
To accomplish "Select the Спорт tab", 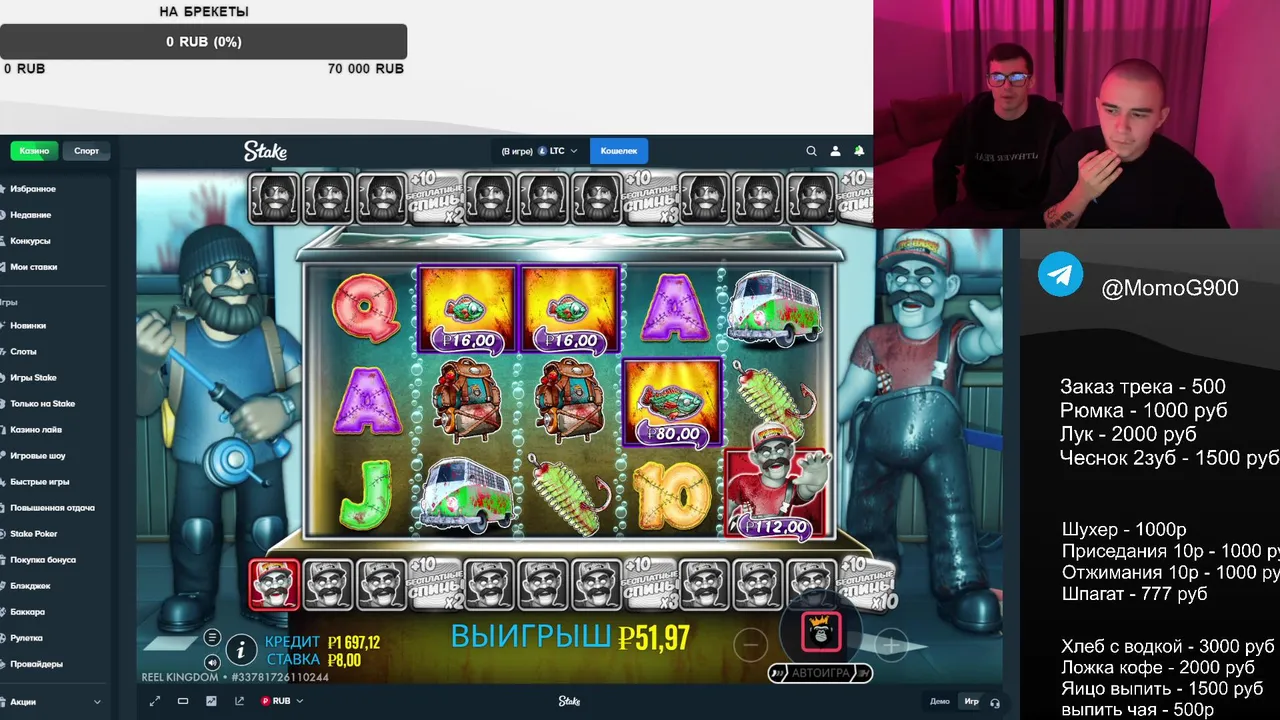I will 87,151.
